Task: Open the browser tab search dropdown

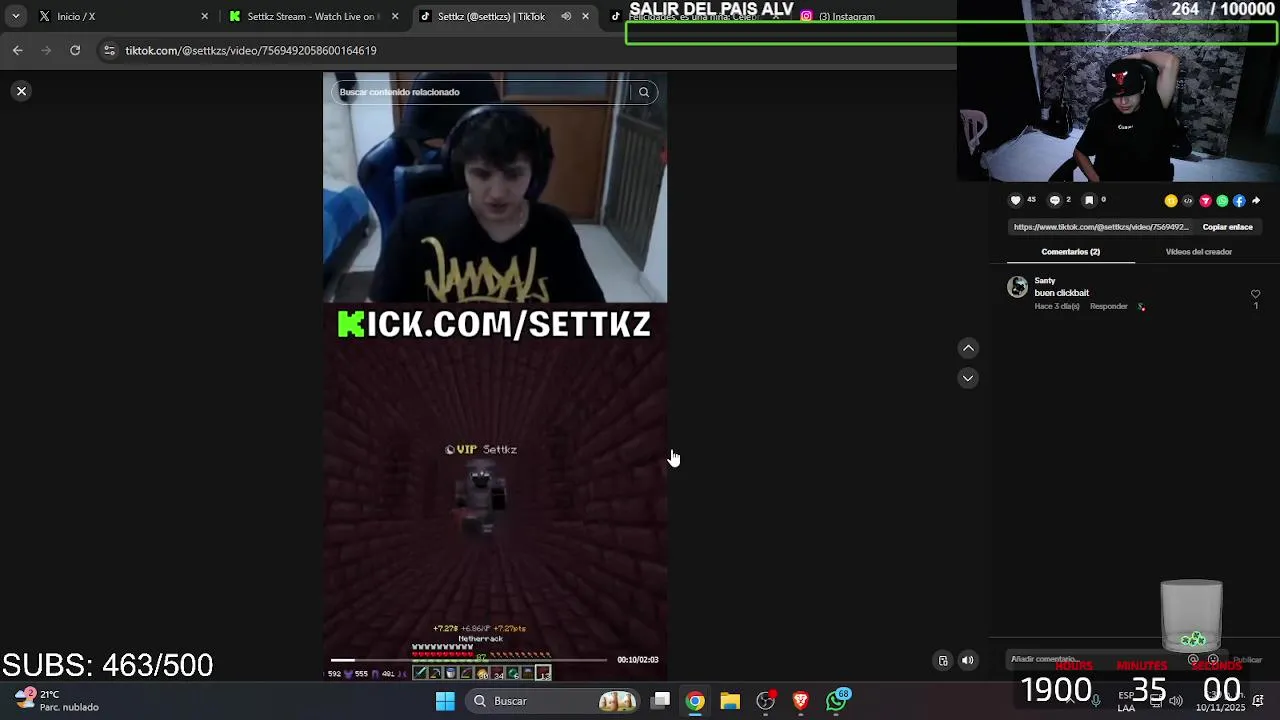Action: click(x=15, y=16)
